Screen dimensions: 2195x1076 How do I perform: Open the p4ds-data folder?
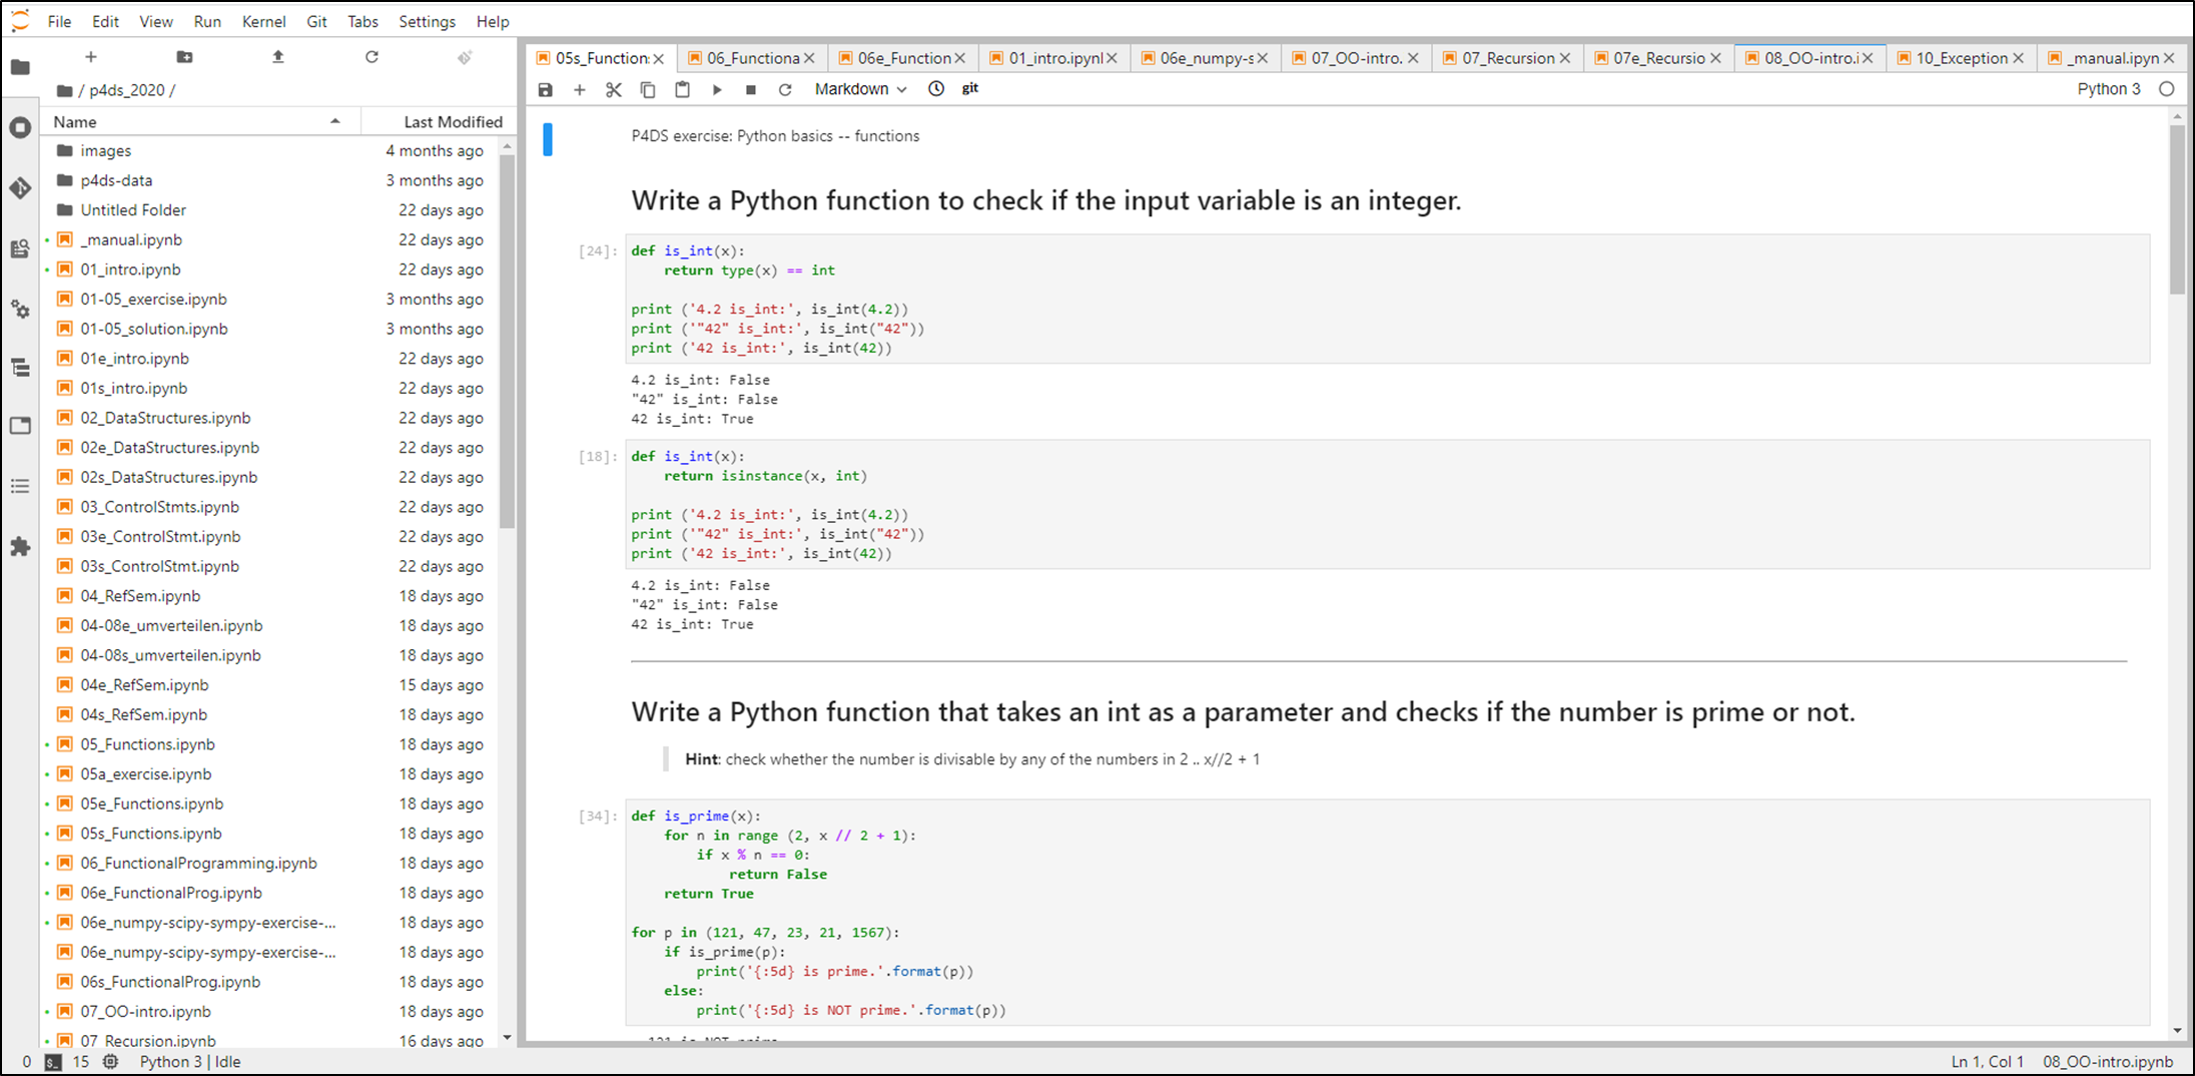116,180
